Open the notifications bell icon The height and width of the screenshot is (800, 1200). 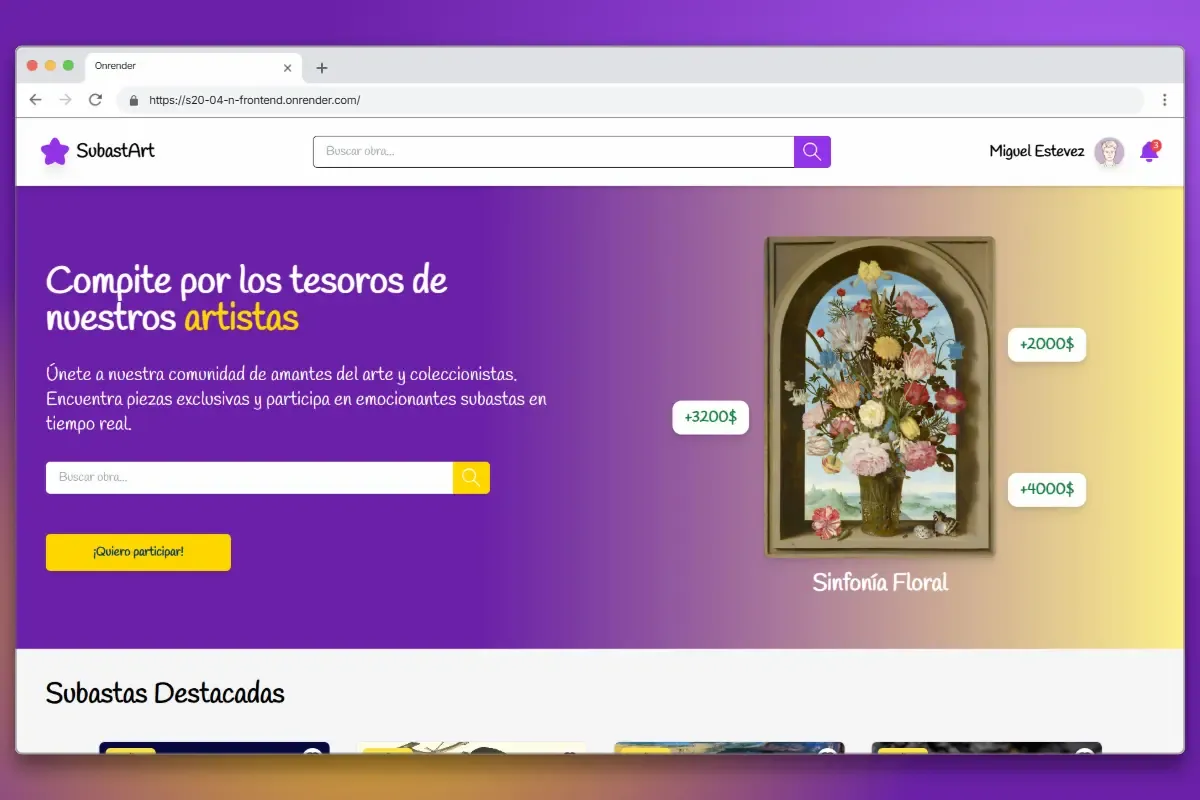[1150, 152]
